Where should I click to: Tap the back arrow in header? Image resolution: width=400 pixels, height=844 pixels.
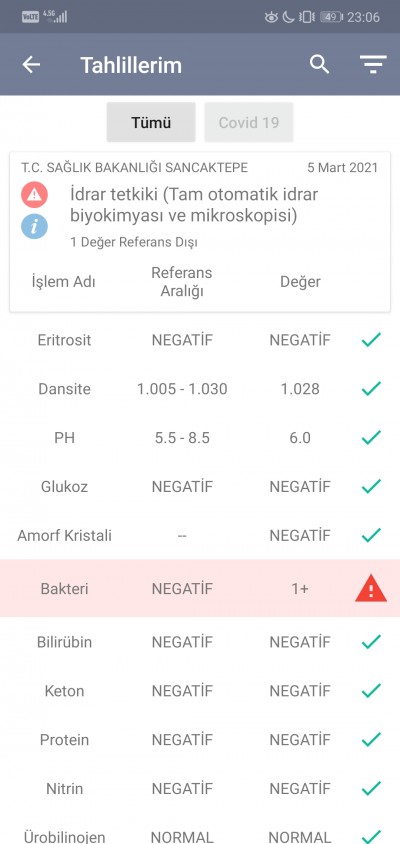point(31,65)
